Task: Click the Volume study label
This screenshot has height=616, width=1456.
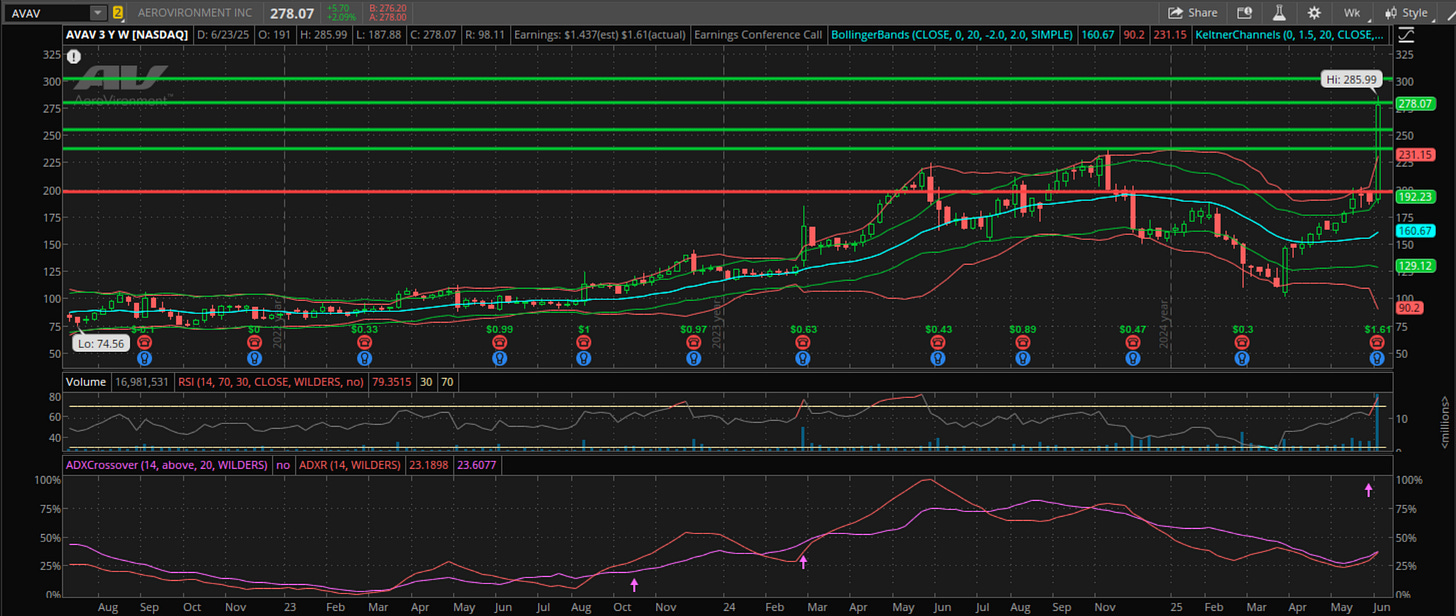Action: click(x=86, y=382)
